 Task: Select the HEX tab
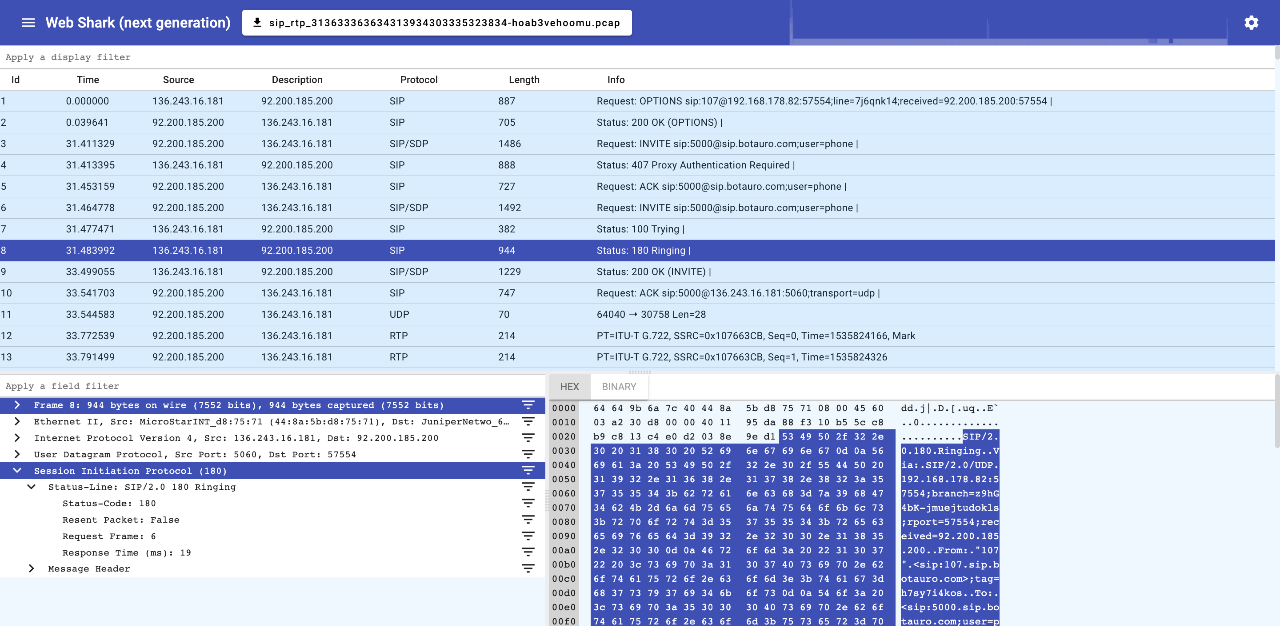click(x=569, y=387)
